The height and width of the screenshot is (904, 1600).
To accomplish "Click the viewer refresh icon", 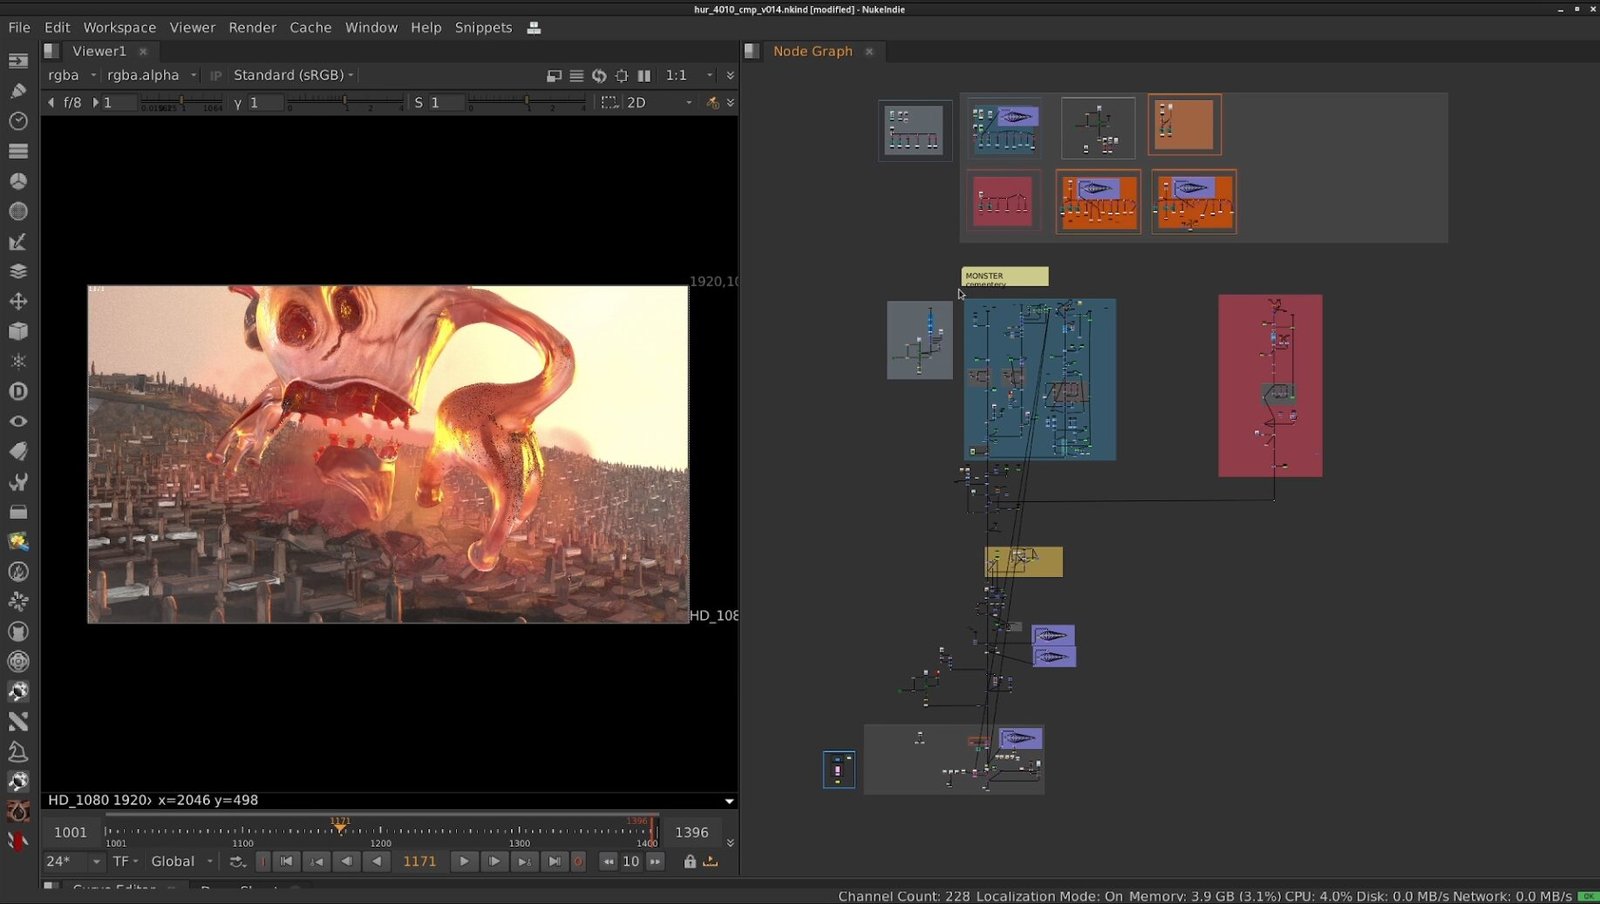I will click(x=599, y=75).
